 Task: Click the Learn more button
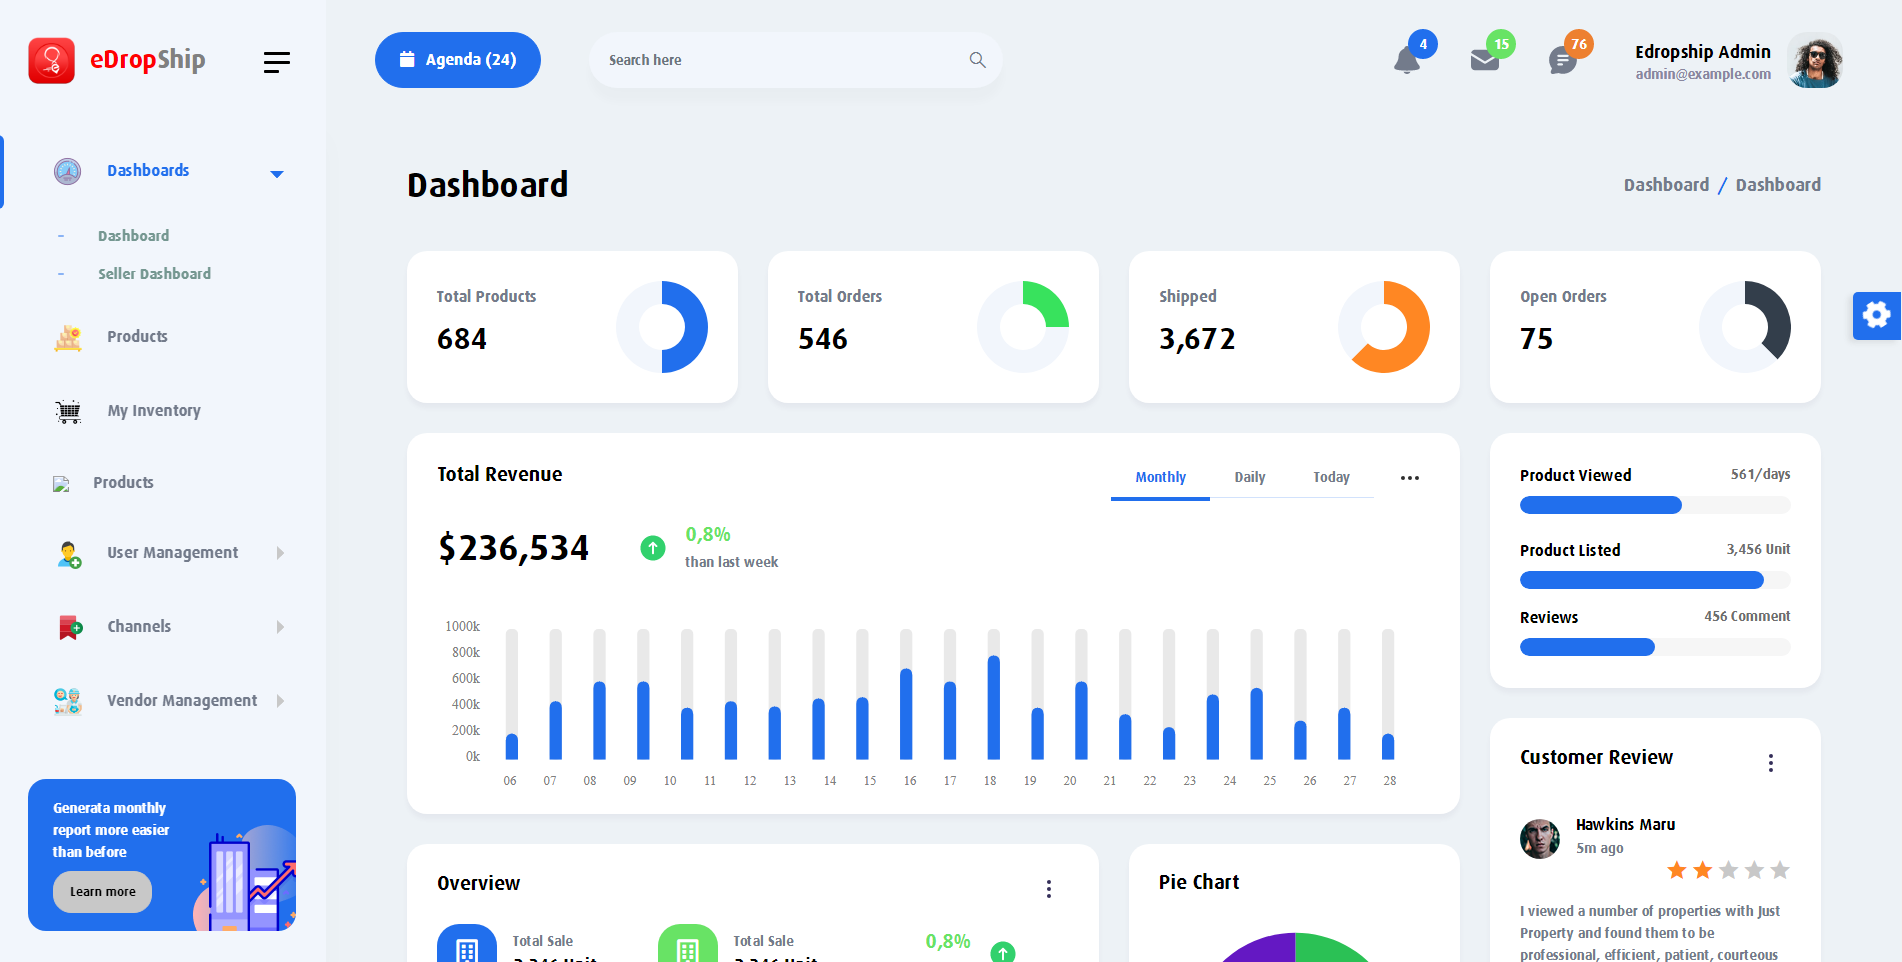click(x=102, y=892)
